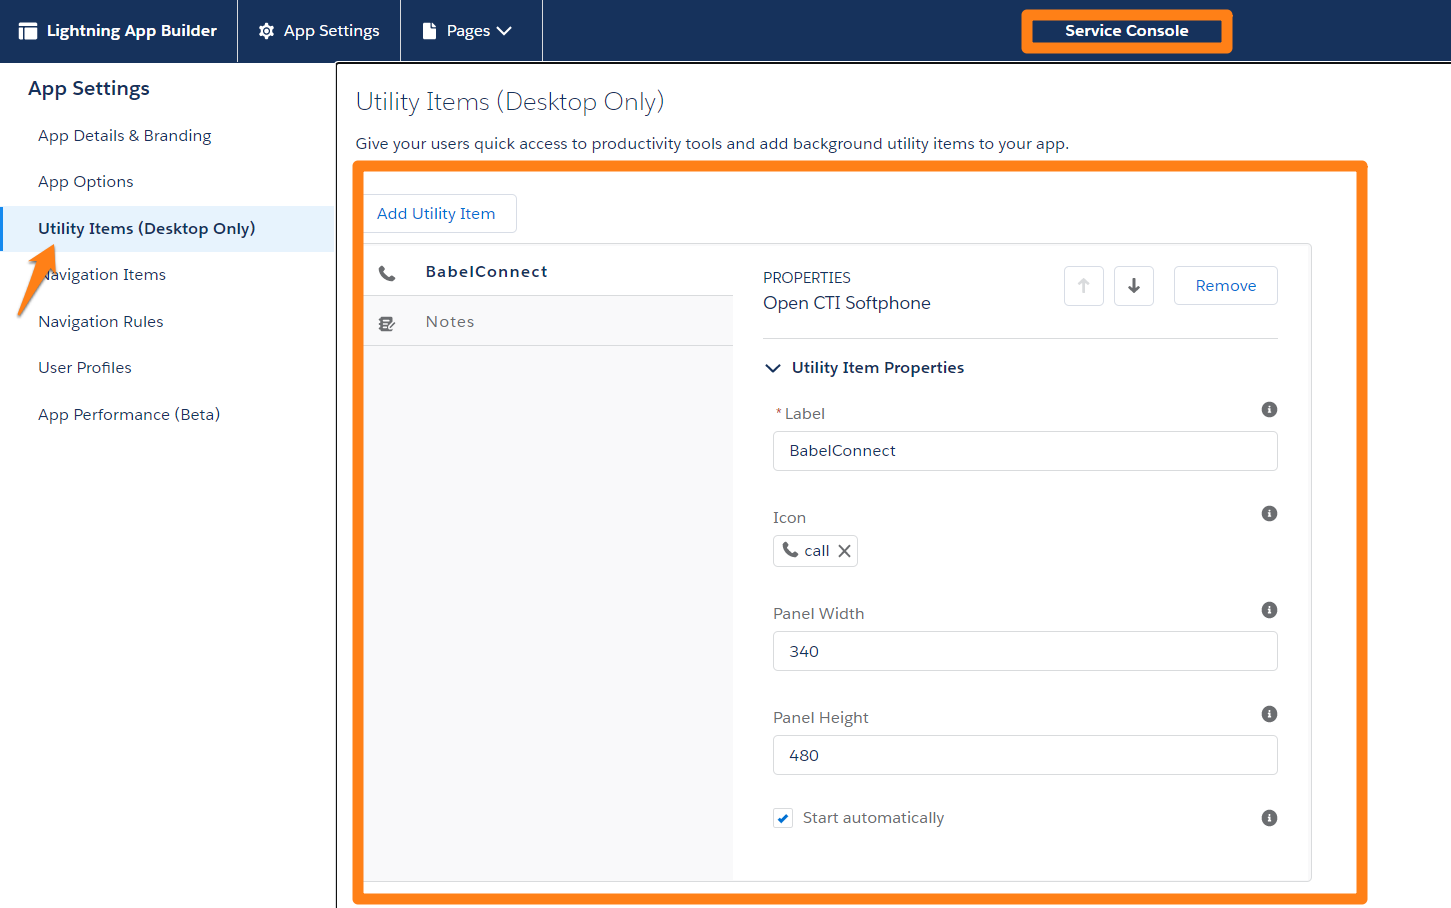Open the Pages dropdown menu

click(468, 31)
